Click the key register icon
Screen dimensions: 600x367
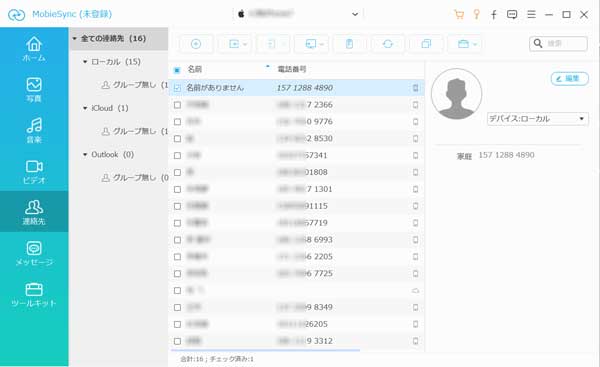click(476, 15)
